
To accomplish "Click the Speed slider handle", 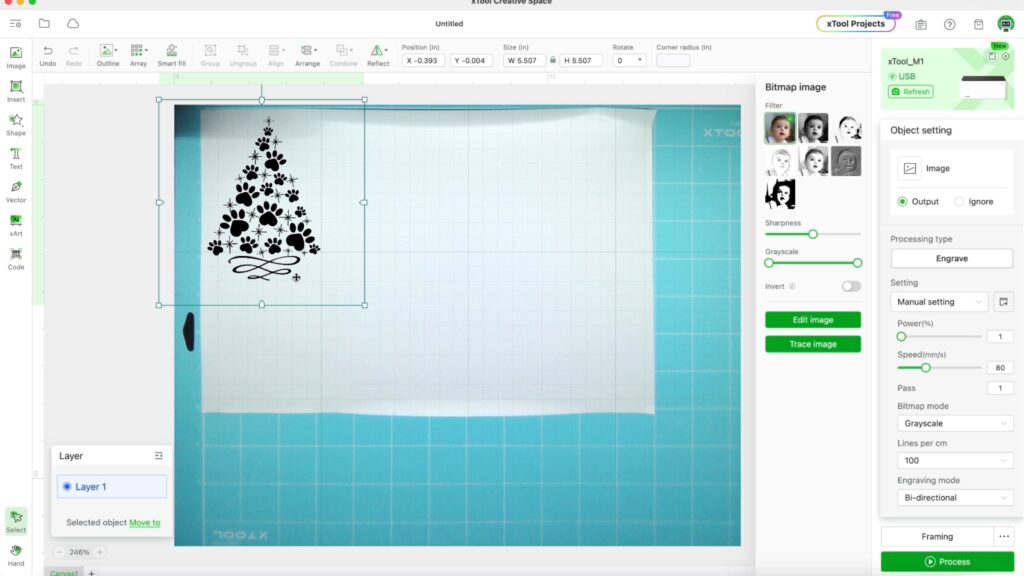I will (925, 368).
